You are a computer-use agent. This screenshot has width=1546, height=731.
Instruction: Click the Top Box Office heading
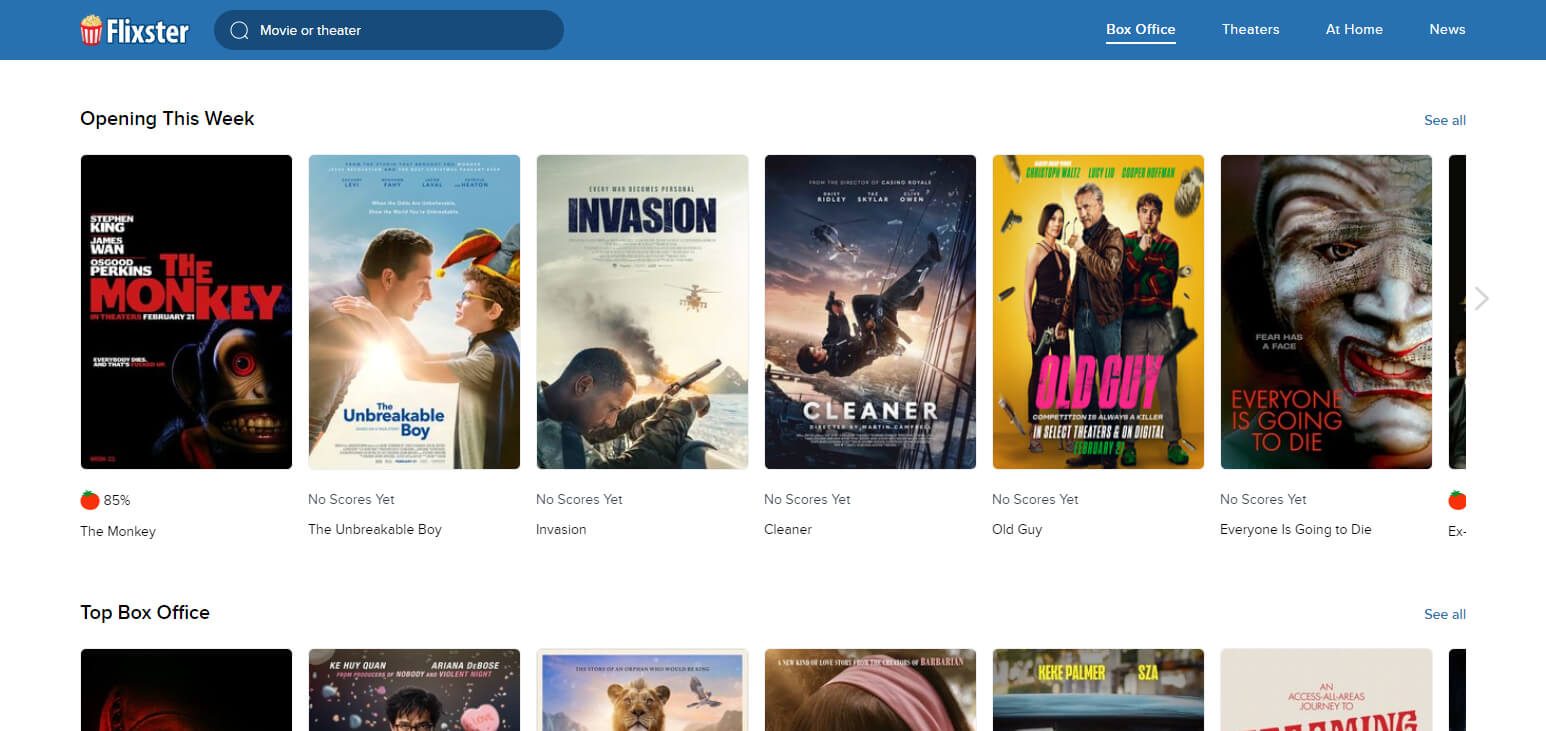[145, 612]
